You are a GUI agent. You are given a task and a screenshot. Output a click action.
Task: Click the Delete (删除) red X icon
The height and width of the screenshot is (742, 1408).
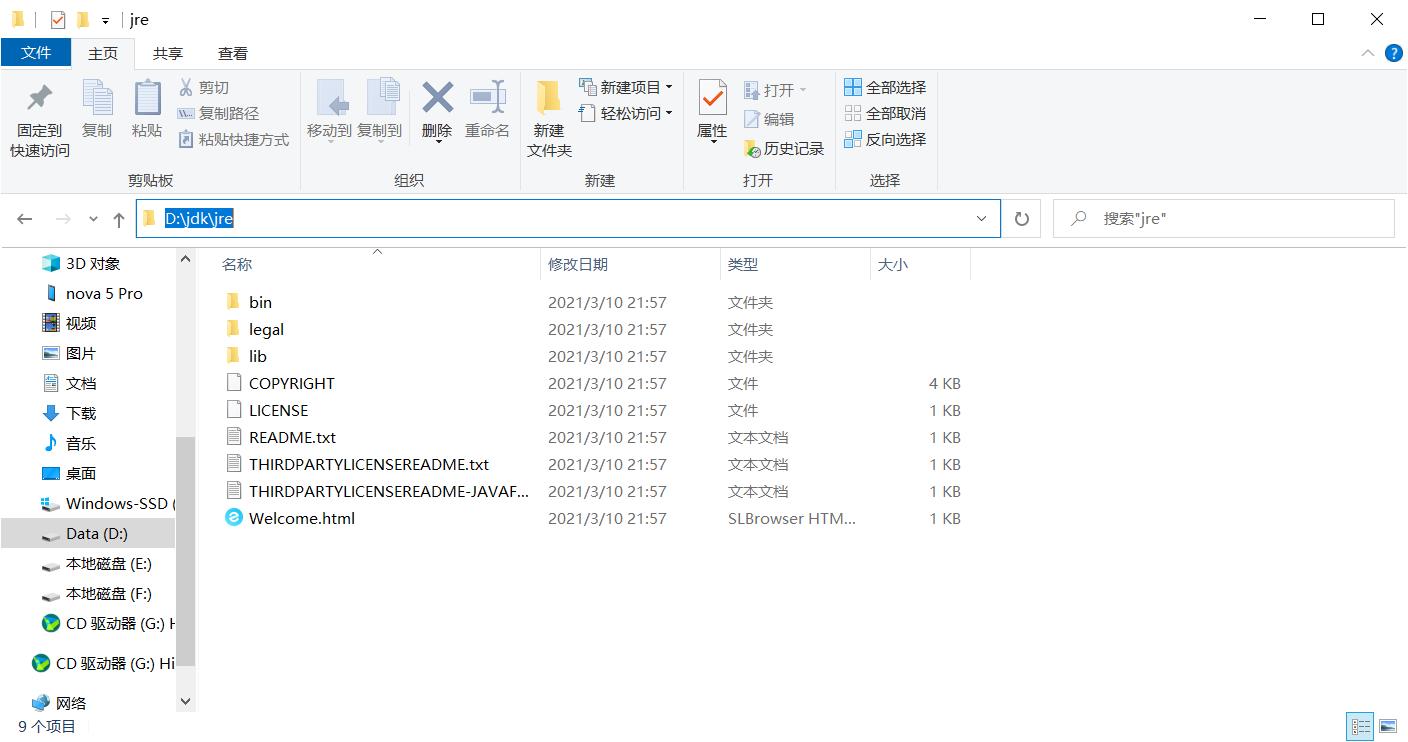coord(437,98)
